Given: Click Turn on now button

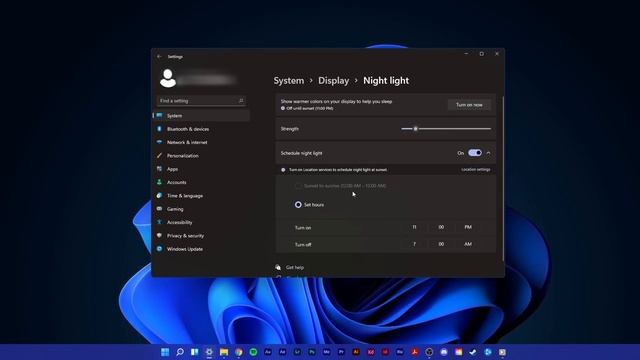Looking at the screenshot, I should pos(469,105).
